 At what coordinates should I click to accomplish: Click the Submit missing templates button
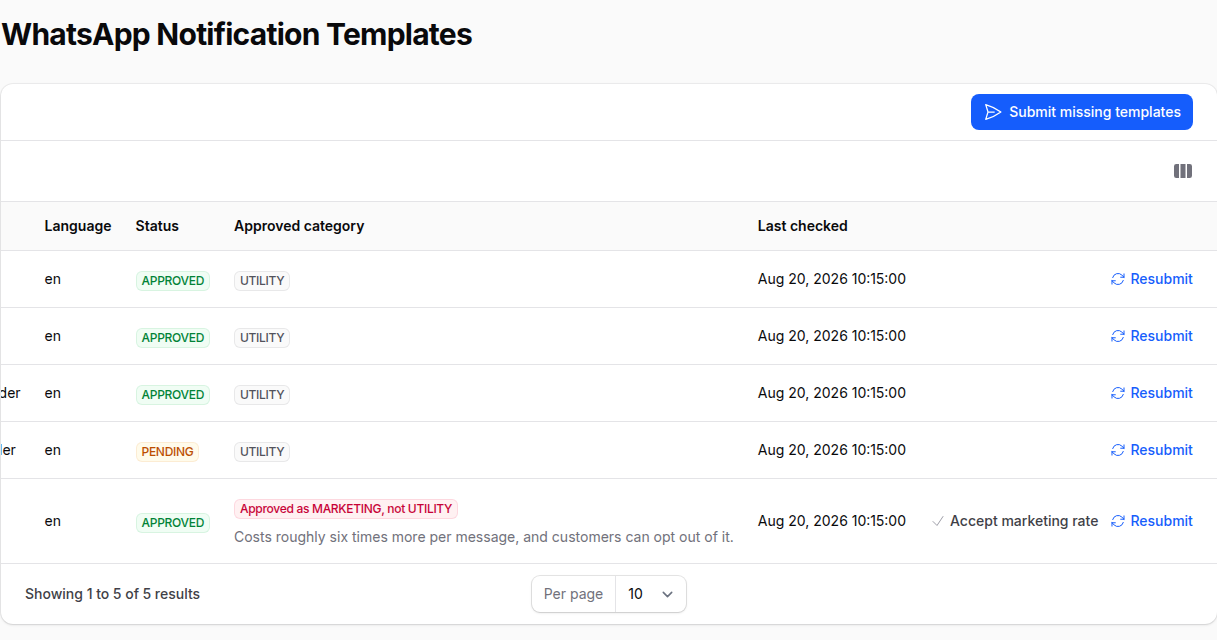point(1081,112)
